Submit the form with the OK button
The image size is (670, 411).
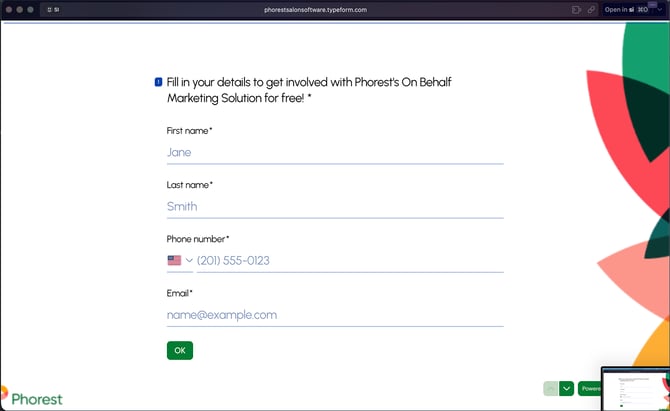pos(180,350)
